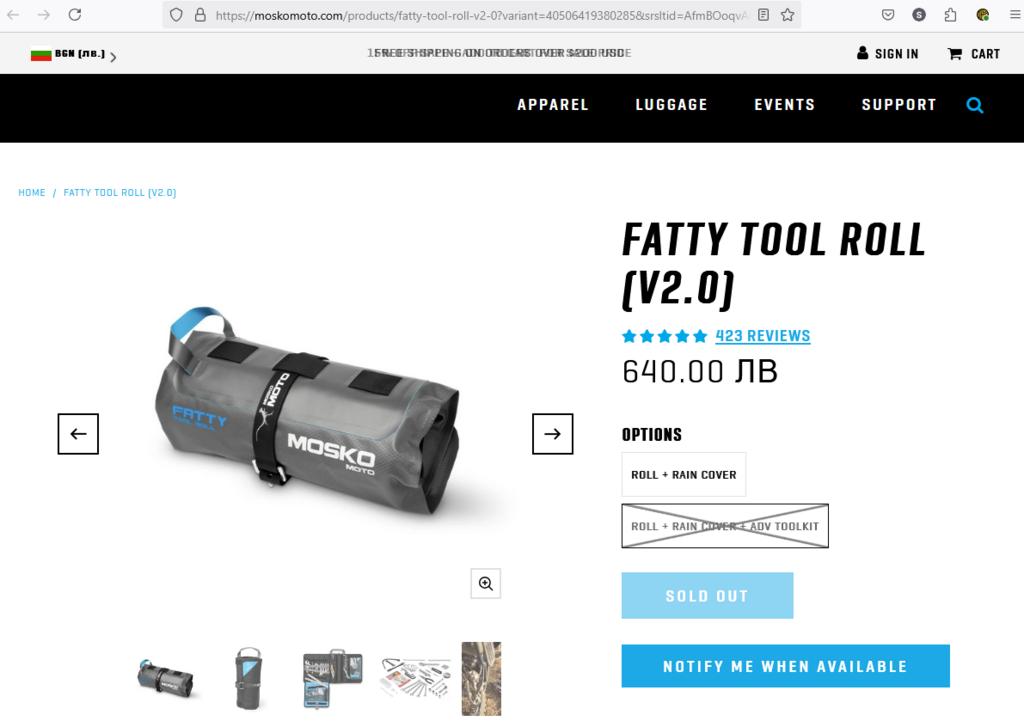1024x721 pixels.
Task: Show next product image with right arrow
Action: pos(552,434)
